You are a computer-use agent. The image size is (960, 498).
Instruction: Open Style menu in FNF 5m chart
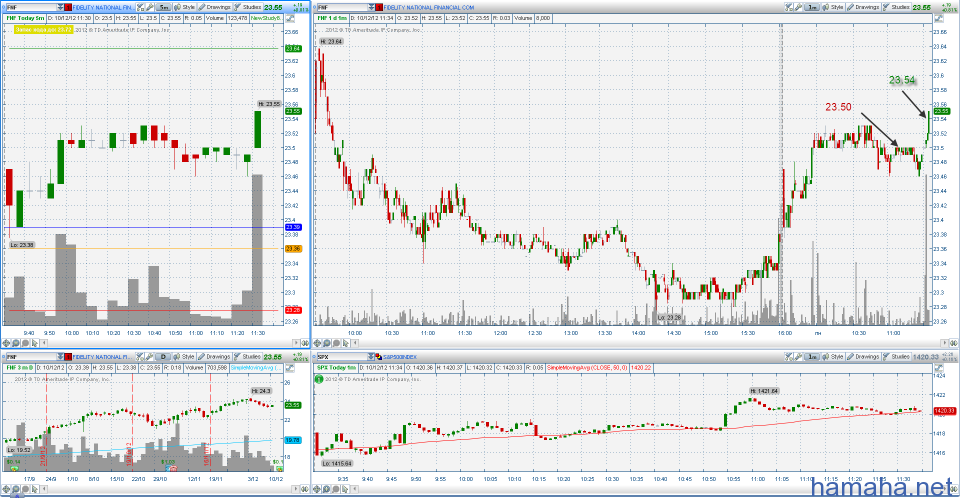point(184,7)
